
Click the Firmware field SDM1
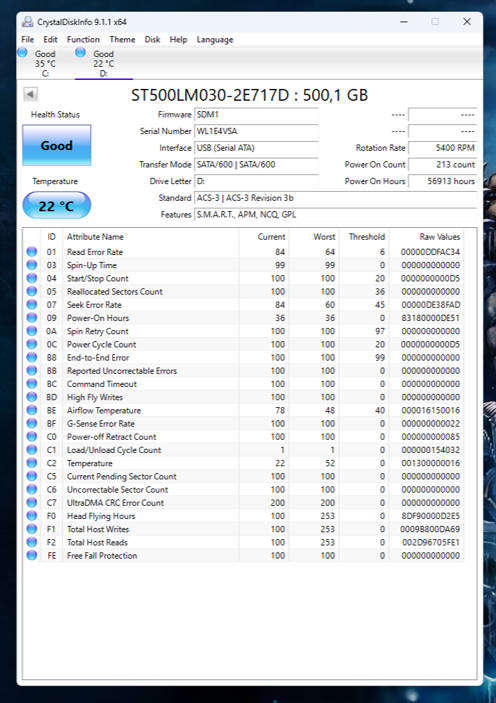pyautogui.click(x=257, y=115)
